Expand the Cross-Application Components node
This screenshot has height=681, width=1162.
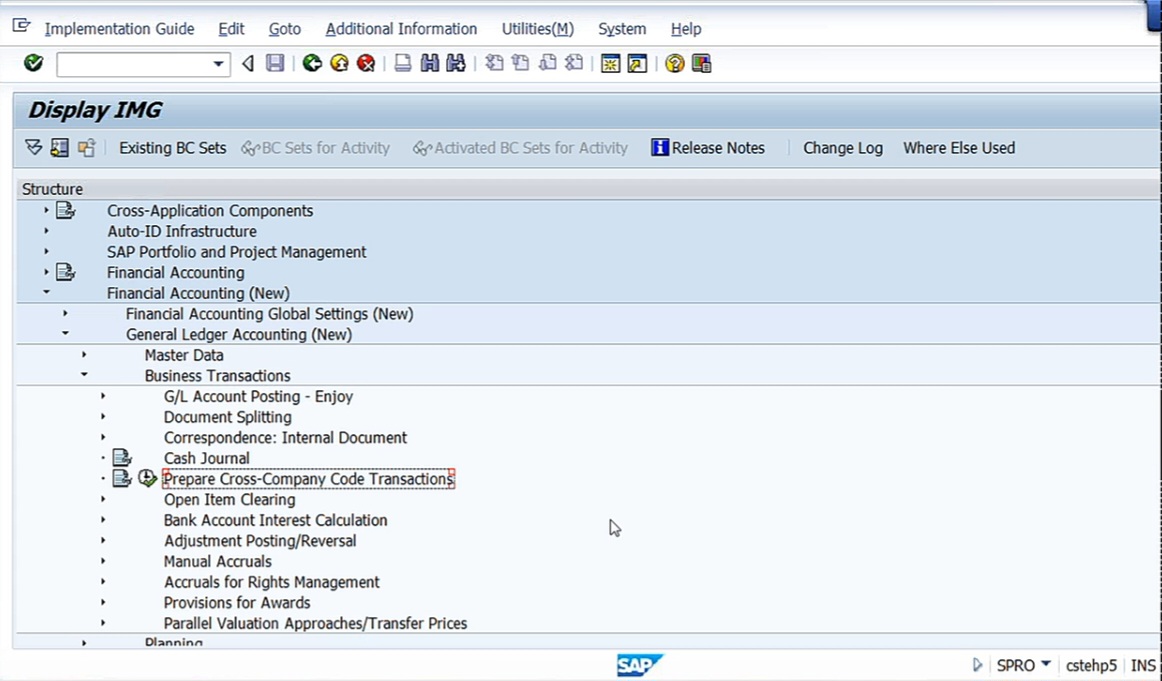point(46,210)
